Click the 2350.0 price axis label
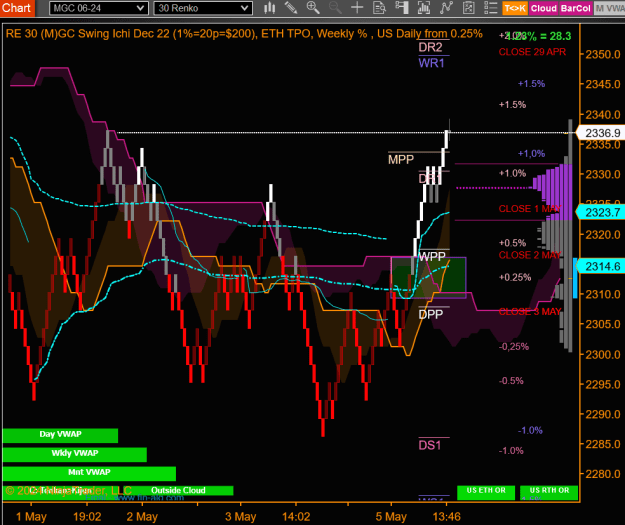Viewport: 625px width, 525px height. pos(603,54)
